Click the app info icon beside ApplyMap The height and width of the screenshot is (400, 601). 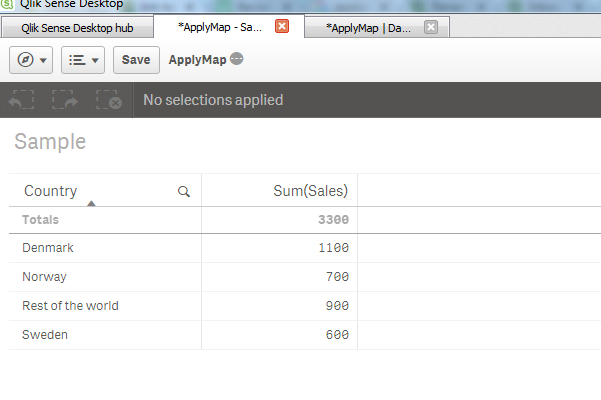coord(236,60)
